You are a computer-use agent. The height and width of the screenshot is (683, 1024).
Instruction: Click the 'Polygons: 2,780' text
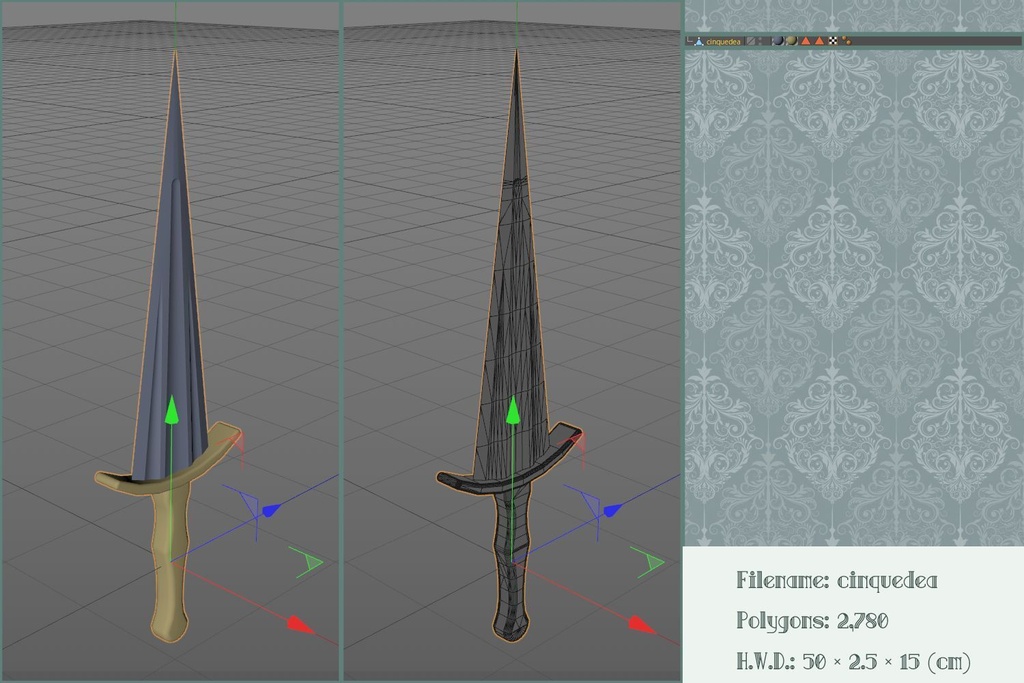point(812,620)
